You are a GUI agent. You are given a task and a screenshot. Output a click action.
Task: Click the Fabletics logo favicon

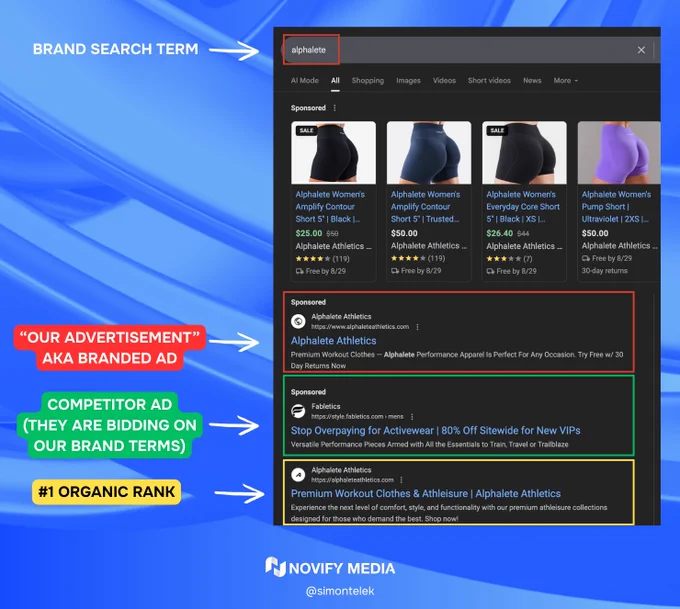298,411
